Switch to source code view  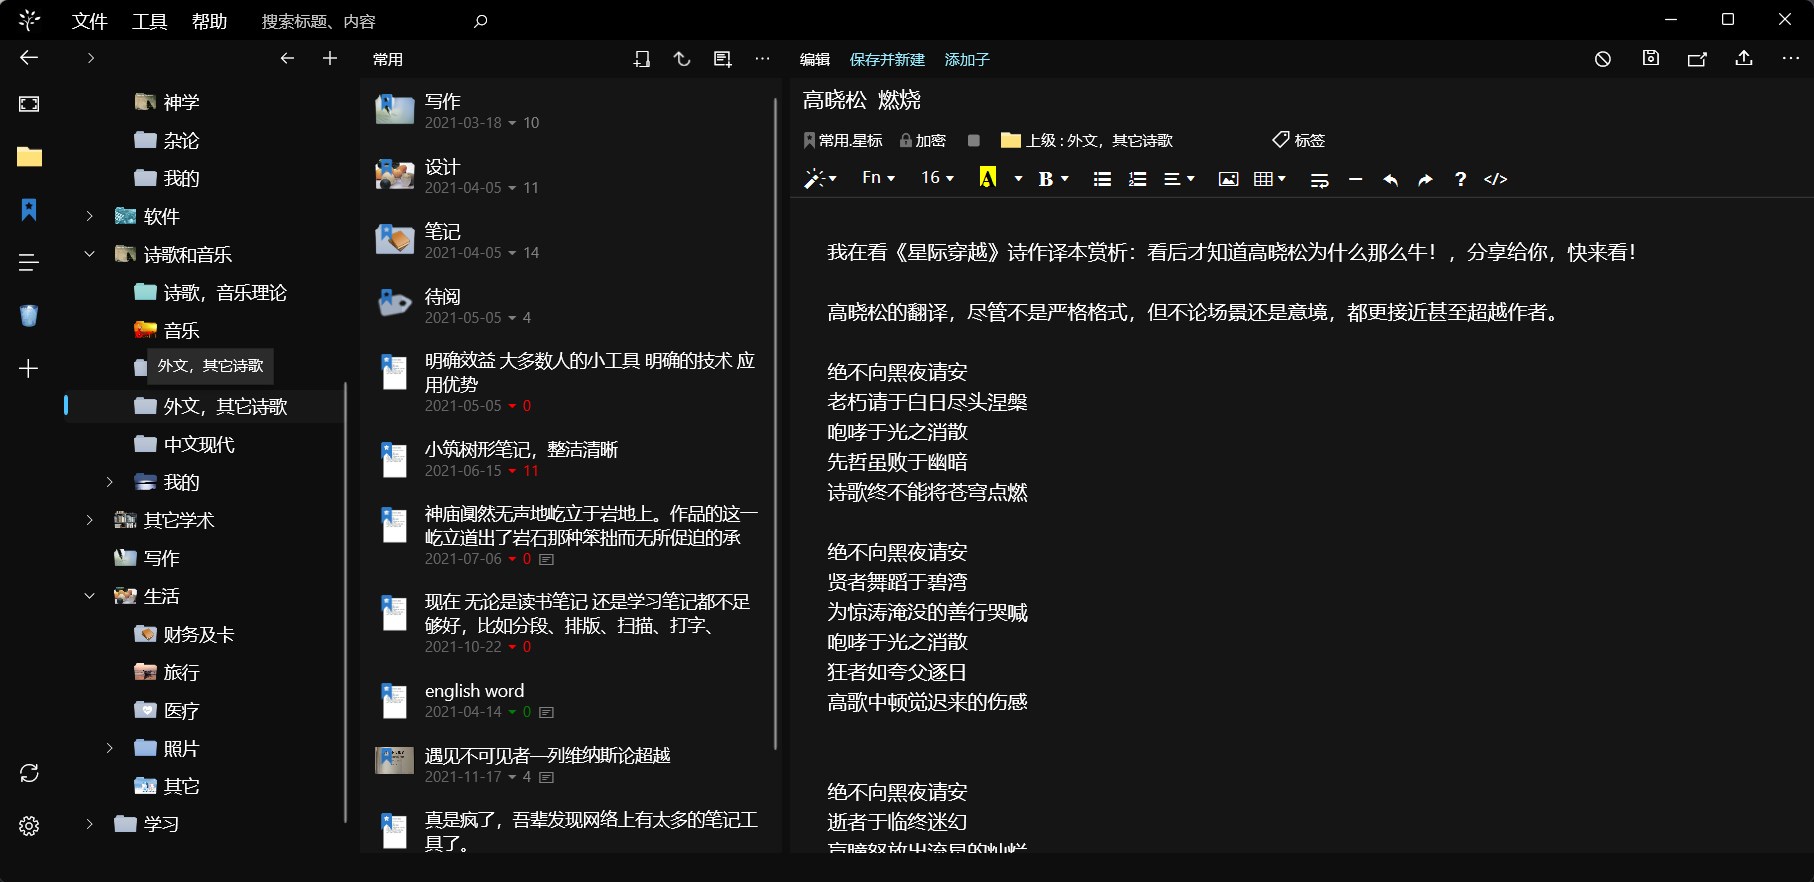1496,179
